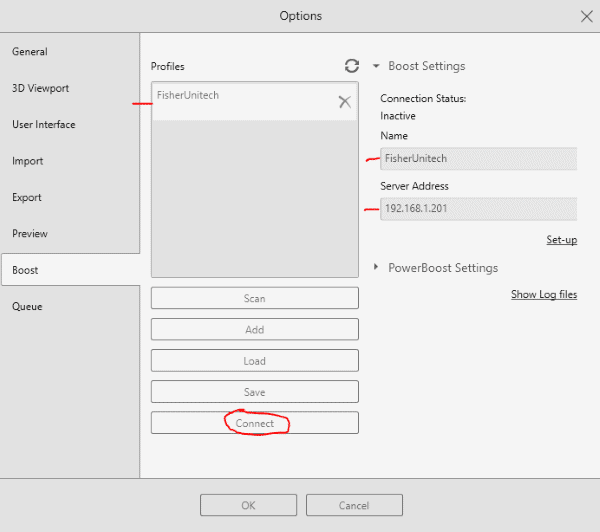
Task: Click the Inactive connection status text
Action: [x=398, y=116]
